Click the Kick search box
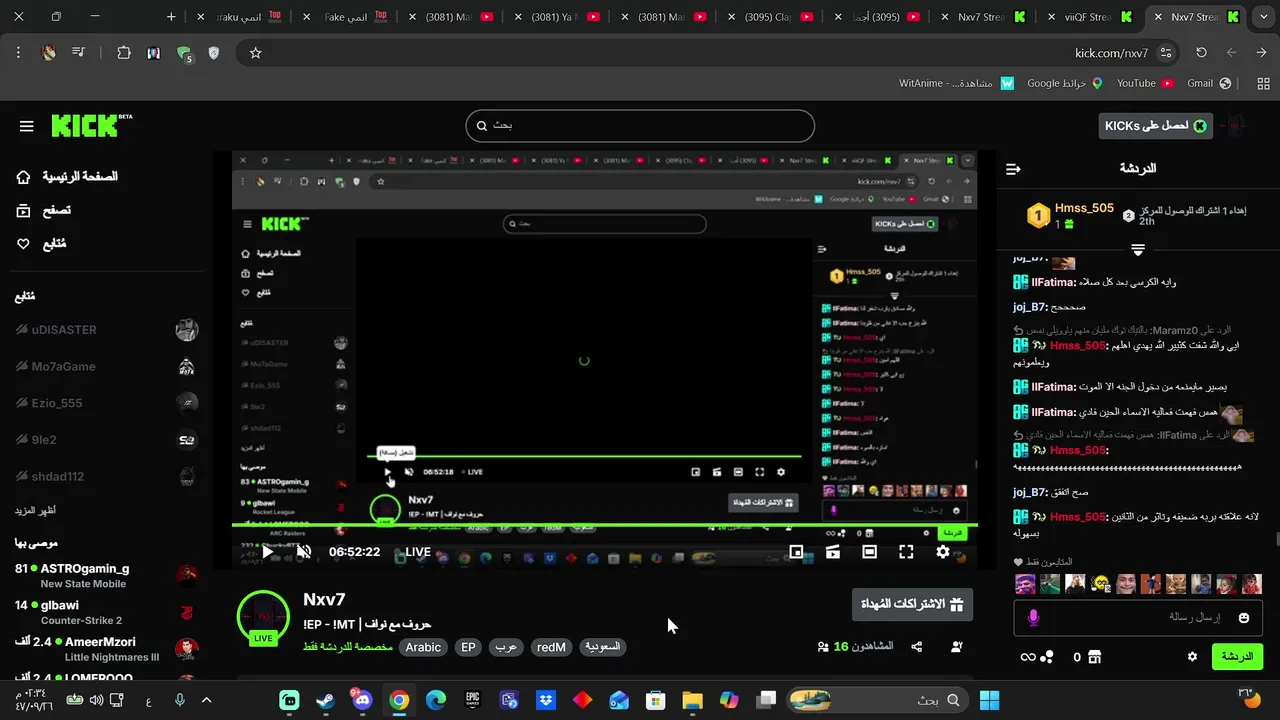The image size is (1280, 720). (x=640, y=126)
